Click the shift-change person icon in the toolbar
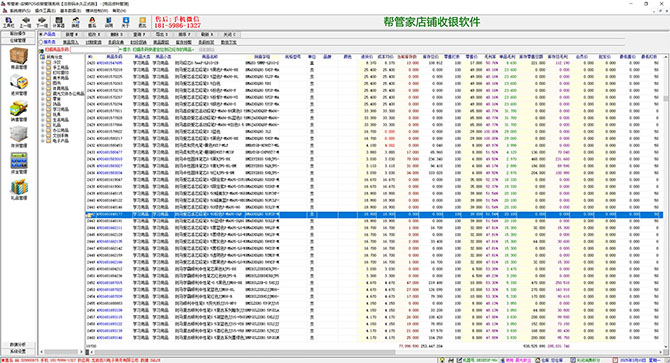Image resolution: width=670 pixels, height=363 pixels. tap(76, 22)
